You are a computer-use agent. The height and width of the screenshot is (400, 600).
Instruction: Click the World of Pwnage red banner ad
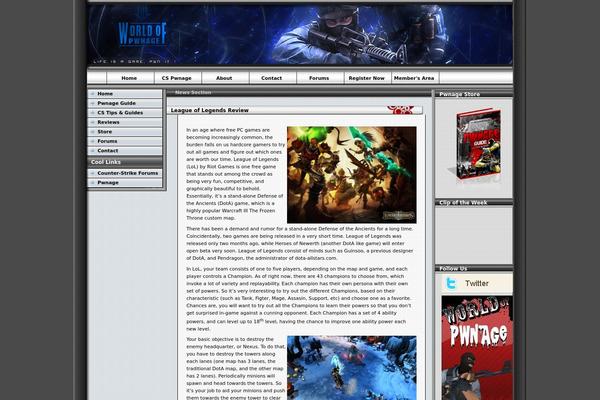477,348
